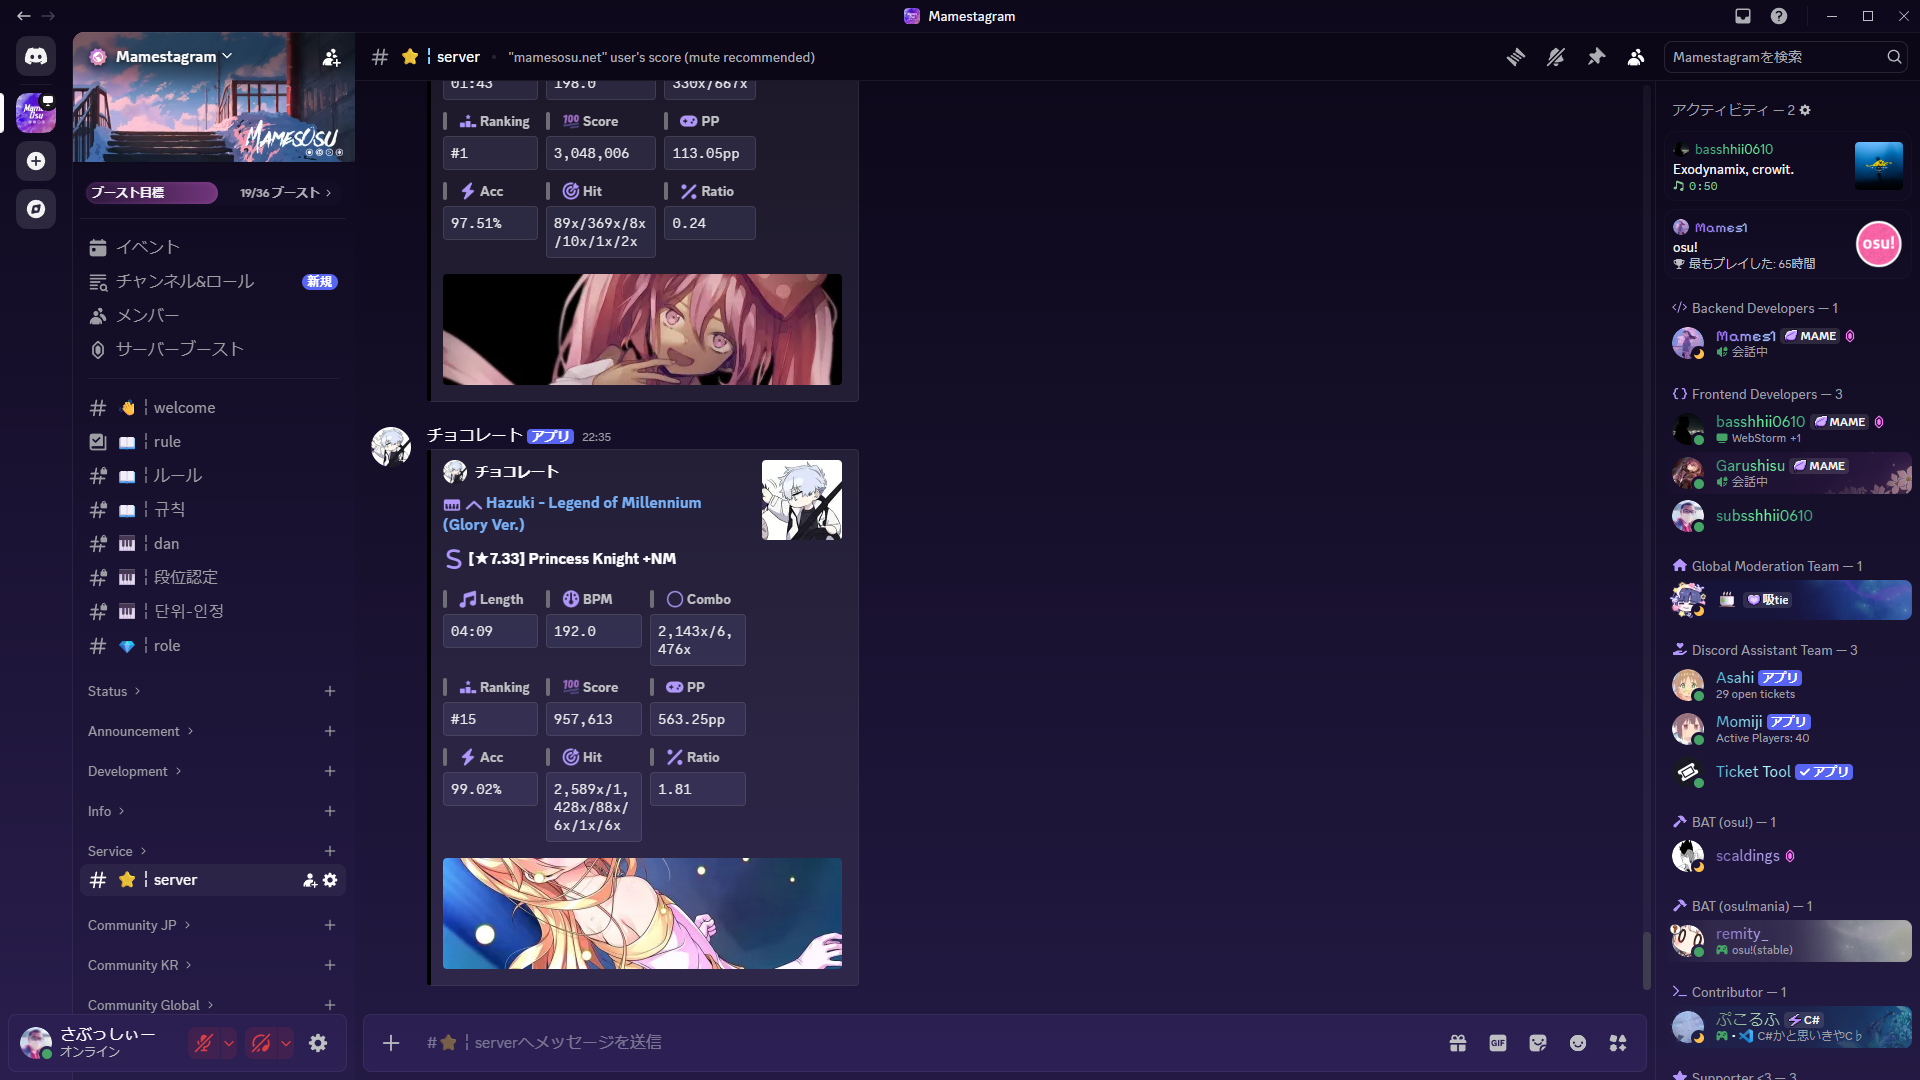Open the sticker picker icon
Screen dimensions: 1920x1080
1538,1043
